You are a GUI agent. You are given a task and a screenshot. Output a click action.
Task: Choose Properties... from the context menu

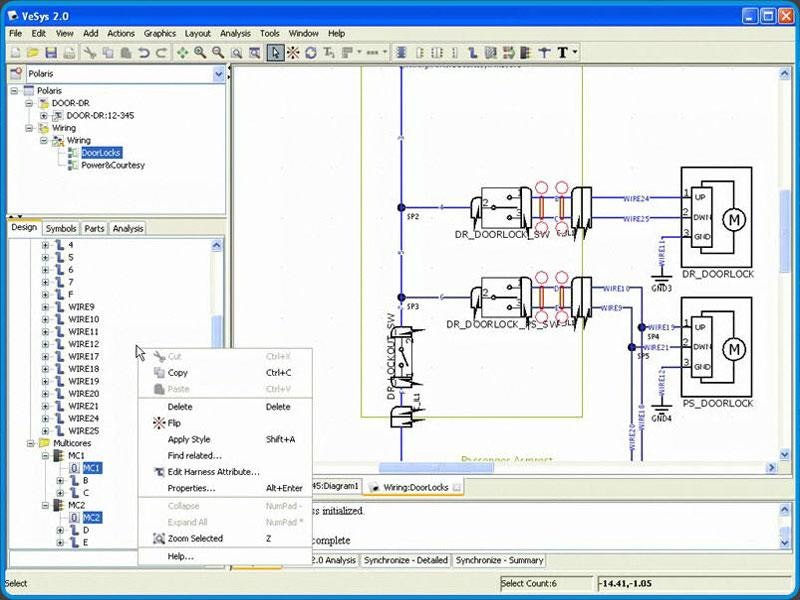click(x=191, y=488)
